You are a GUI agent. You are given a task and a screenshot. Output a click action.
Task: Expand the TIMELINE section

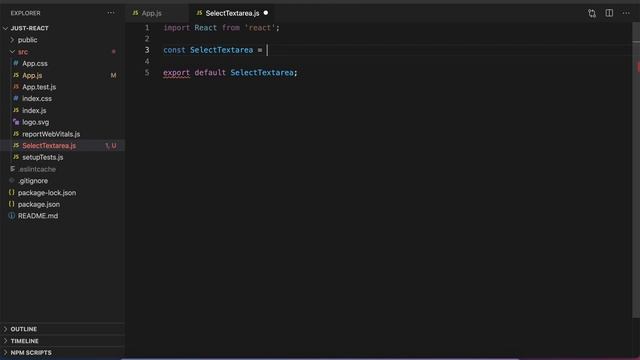click(x=24, y=341)
